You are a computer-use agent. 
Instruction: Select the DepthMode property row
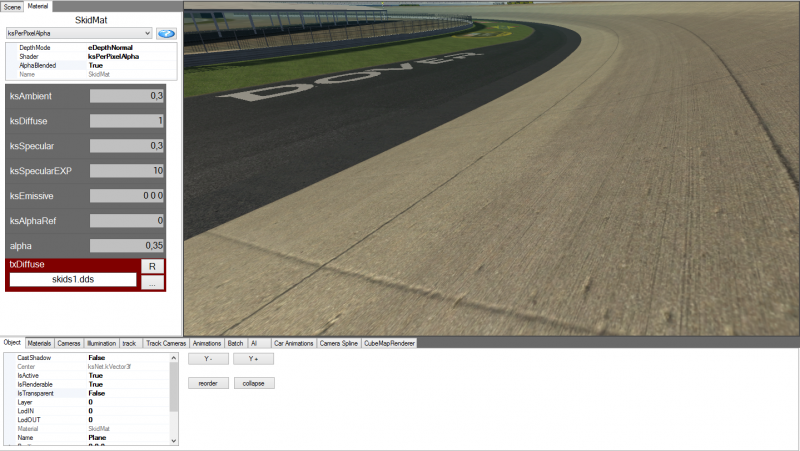92,47
